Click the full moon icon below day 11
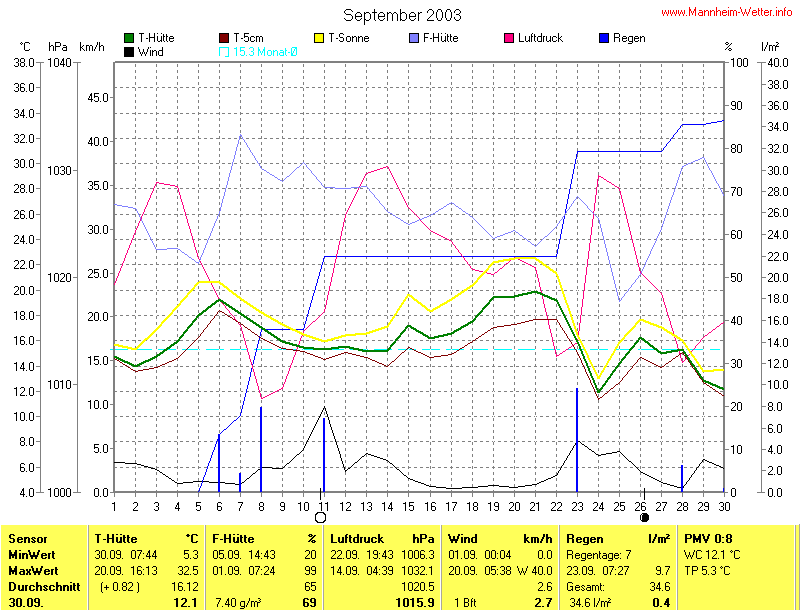800x610 pixels. 321,517
